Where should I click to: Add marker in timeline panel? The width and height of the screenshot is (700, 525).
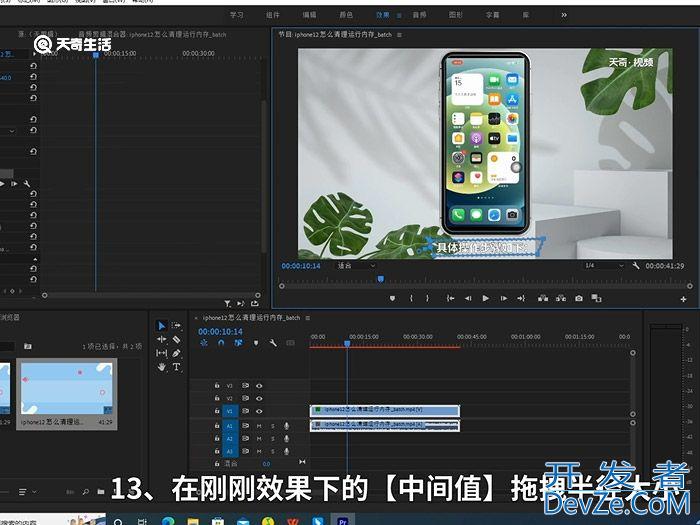[x=256, y=343]
